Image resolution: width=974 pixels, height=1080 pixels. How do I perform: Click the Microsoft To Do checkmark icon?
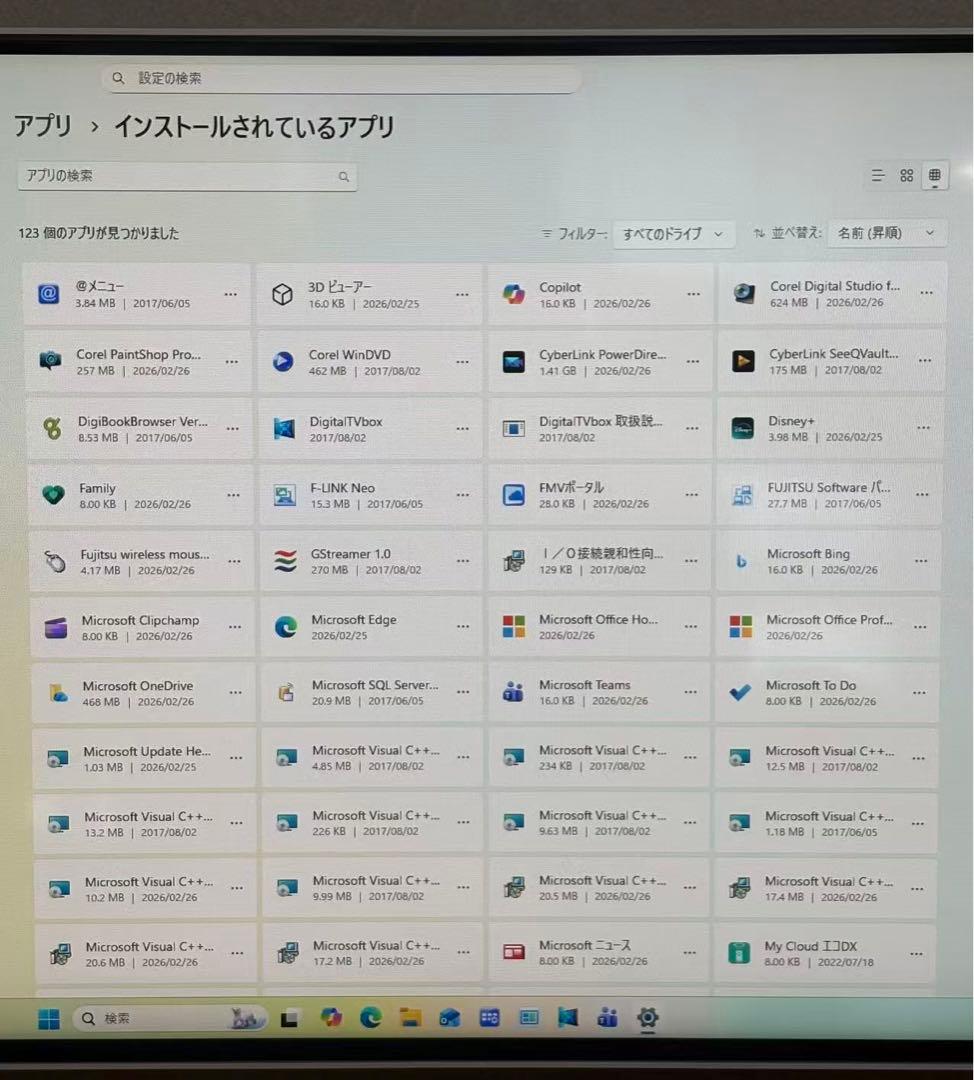[x=740, y=692]
